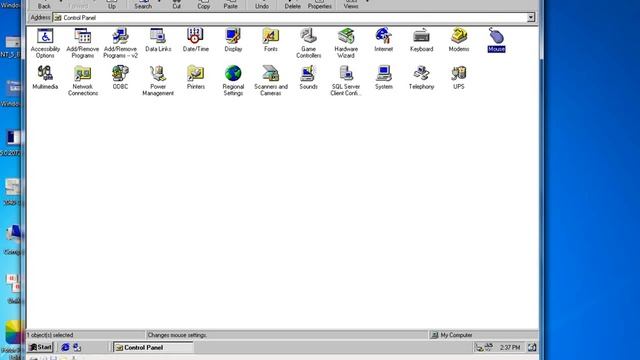Open the first Add/Remove Programs icon

click(82, 43)
